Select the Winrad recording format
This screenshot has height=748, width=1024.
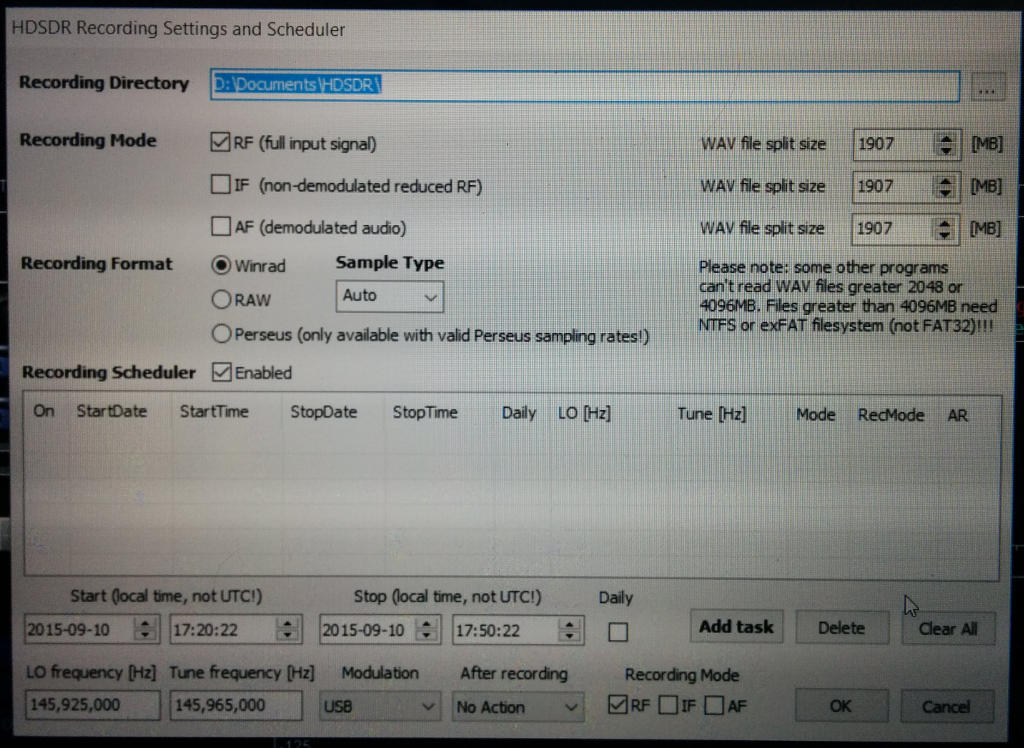click(x=221, y=265)
